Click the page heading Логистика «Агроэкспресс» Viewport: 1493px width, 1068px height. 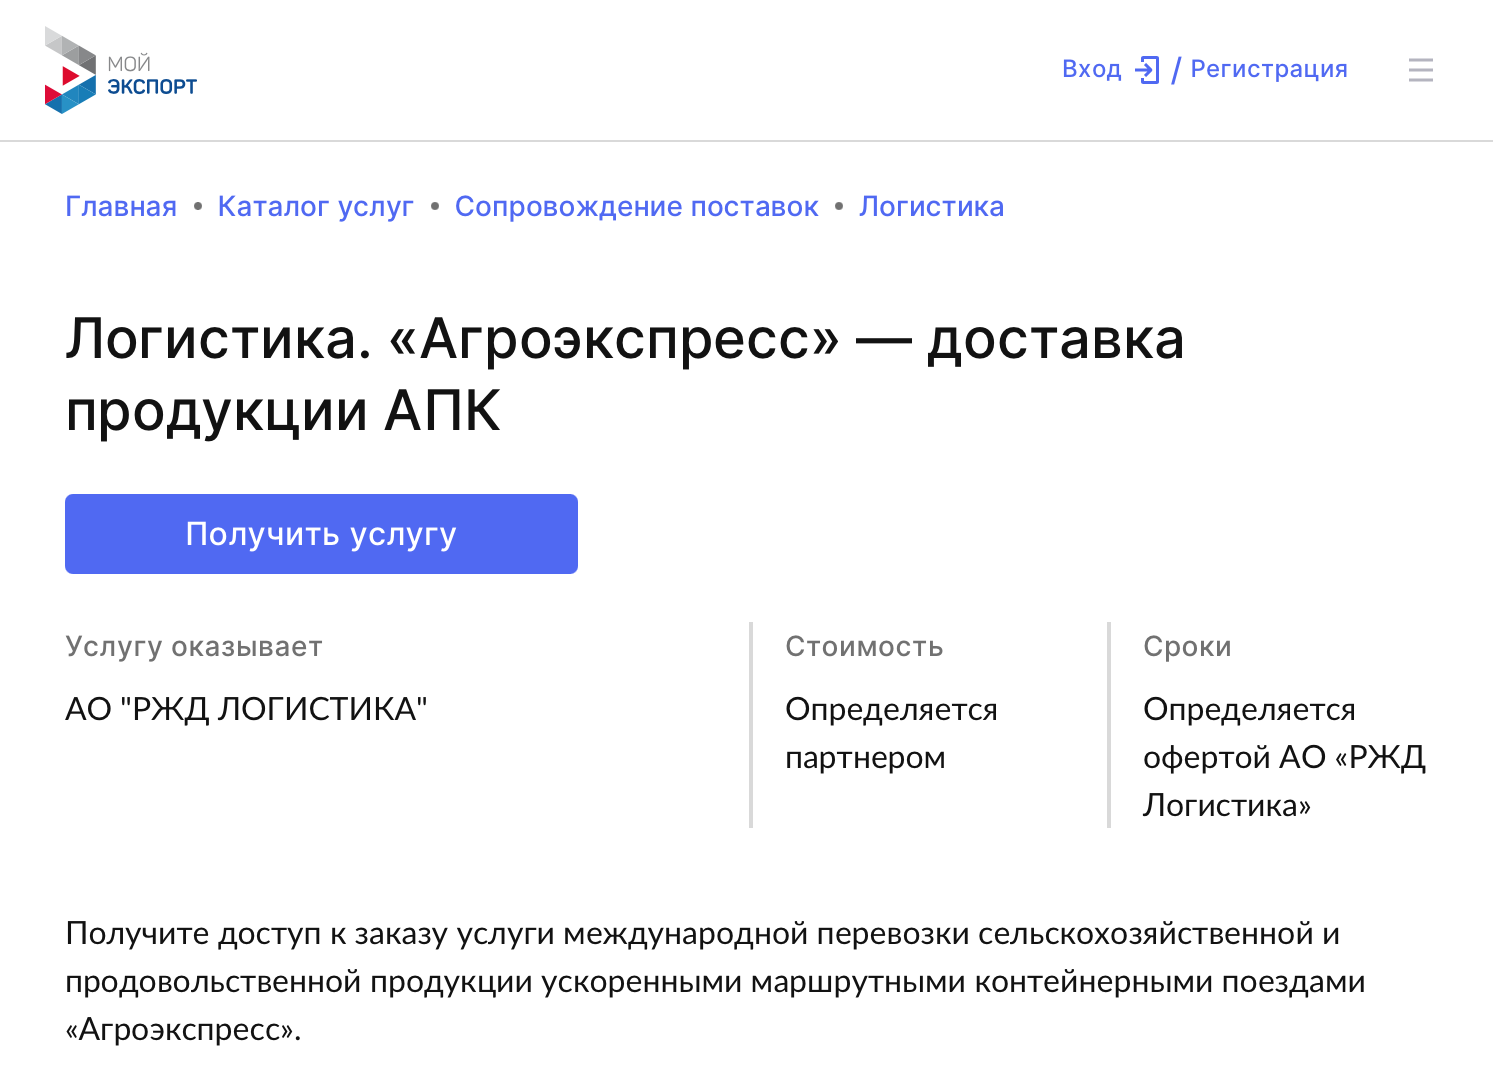coord(625,375)
